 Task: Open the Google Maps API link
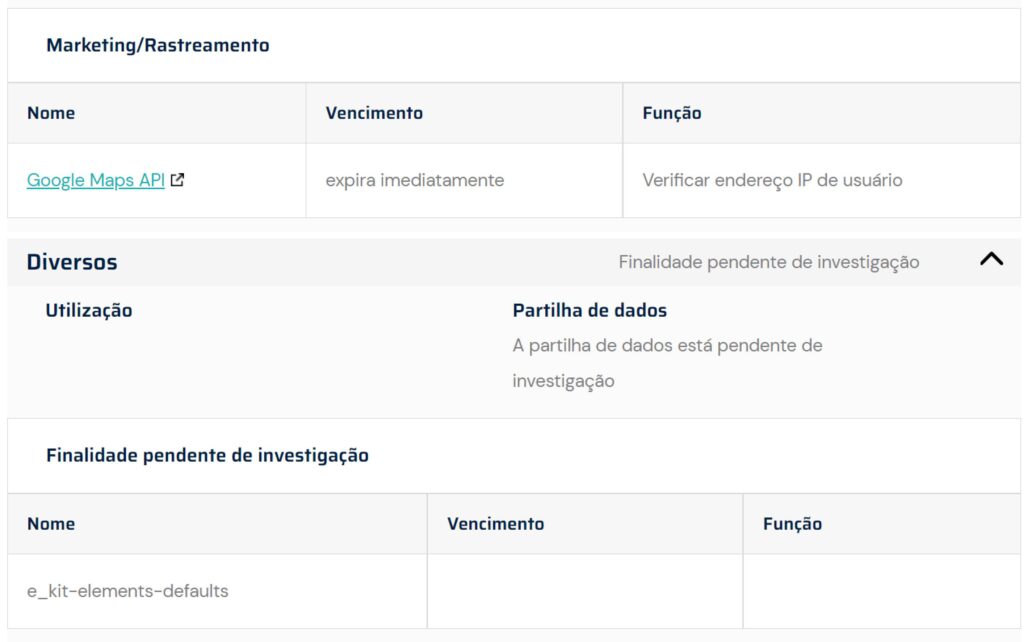click(x=95, y=181)
